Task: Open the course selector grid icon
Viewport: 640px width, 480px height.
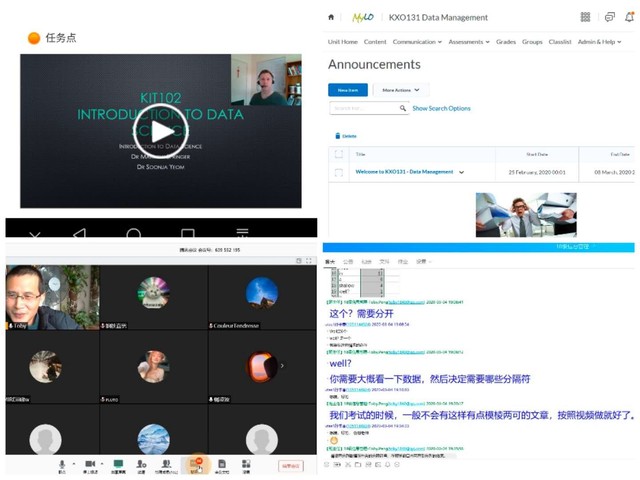Action: point(585,18)
